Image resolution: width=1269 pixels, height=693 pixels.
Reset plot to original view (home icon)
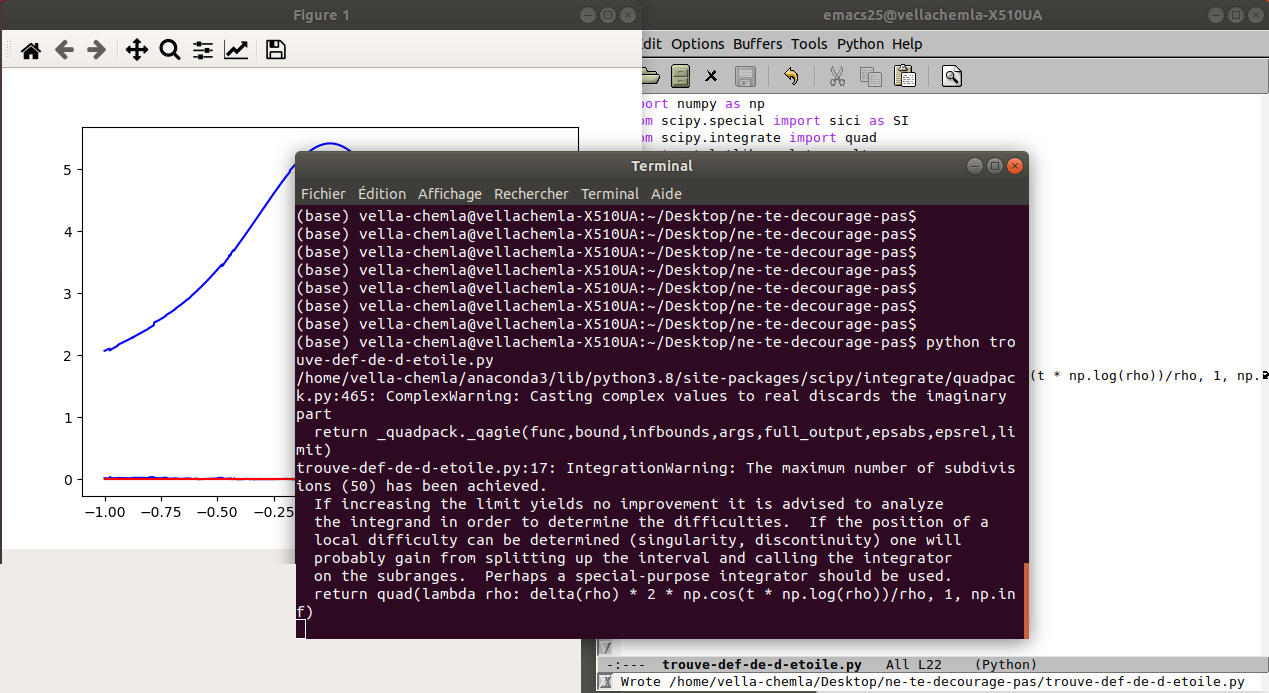pyautogui.click(x=31, y=50)
